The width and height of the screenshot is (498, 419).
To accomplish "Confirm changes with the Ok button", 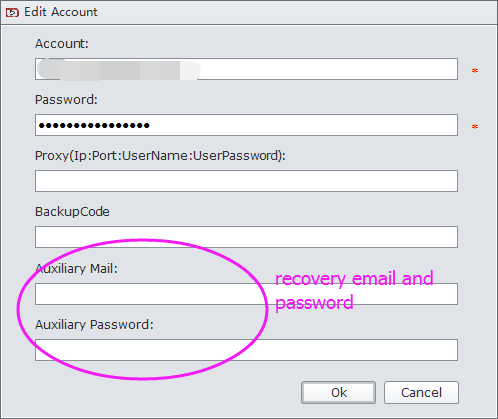I will pos(339,392).
